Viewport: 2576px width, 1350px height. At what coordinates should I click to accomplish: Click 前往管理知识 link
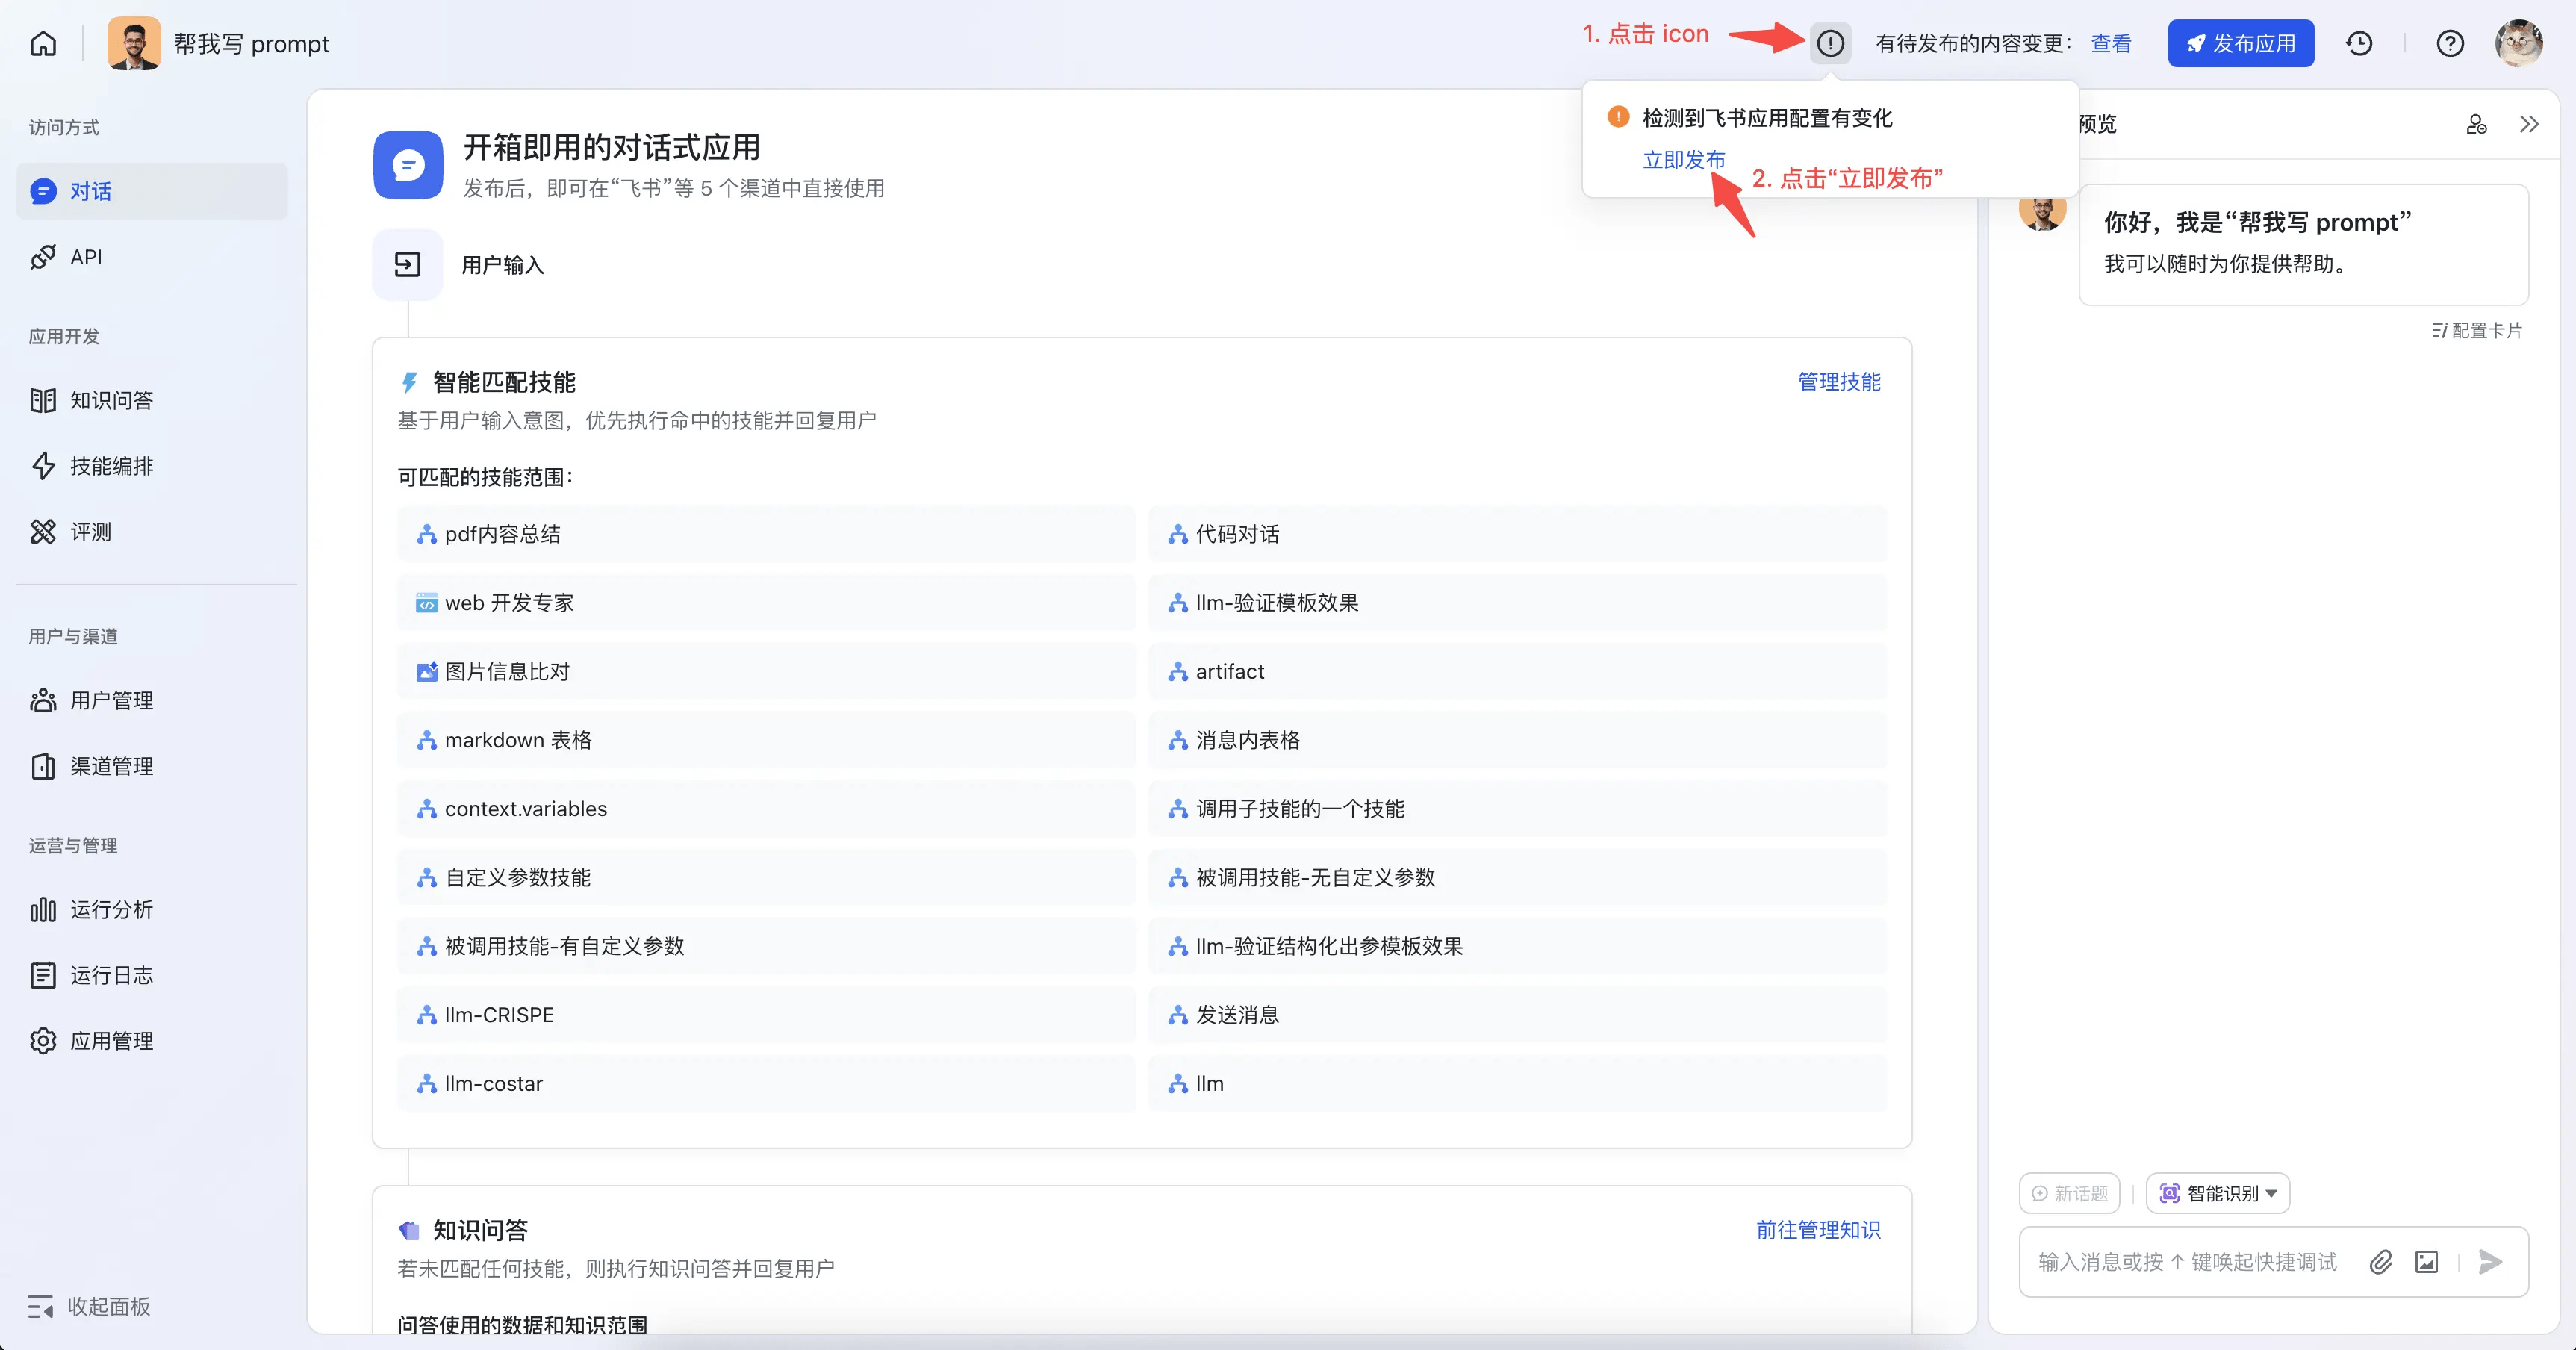pyautogui.click(x=1818, y=1230)
